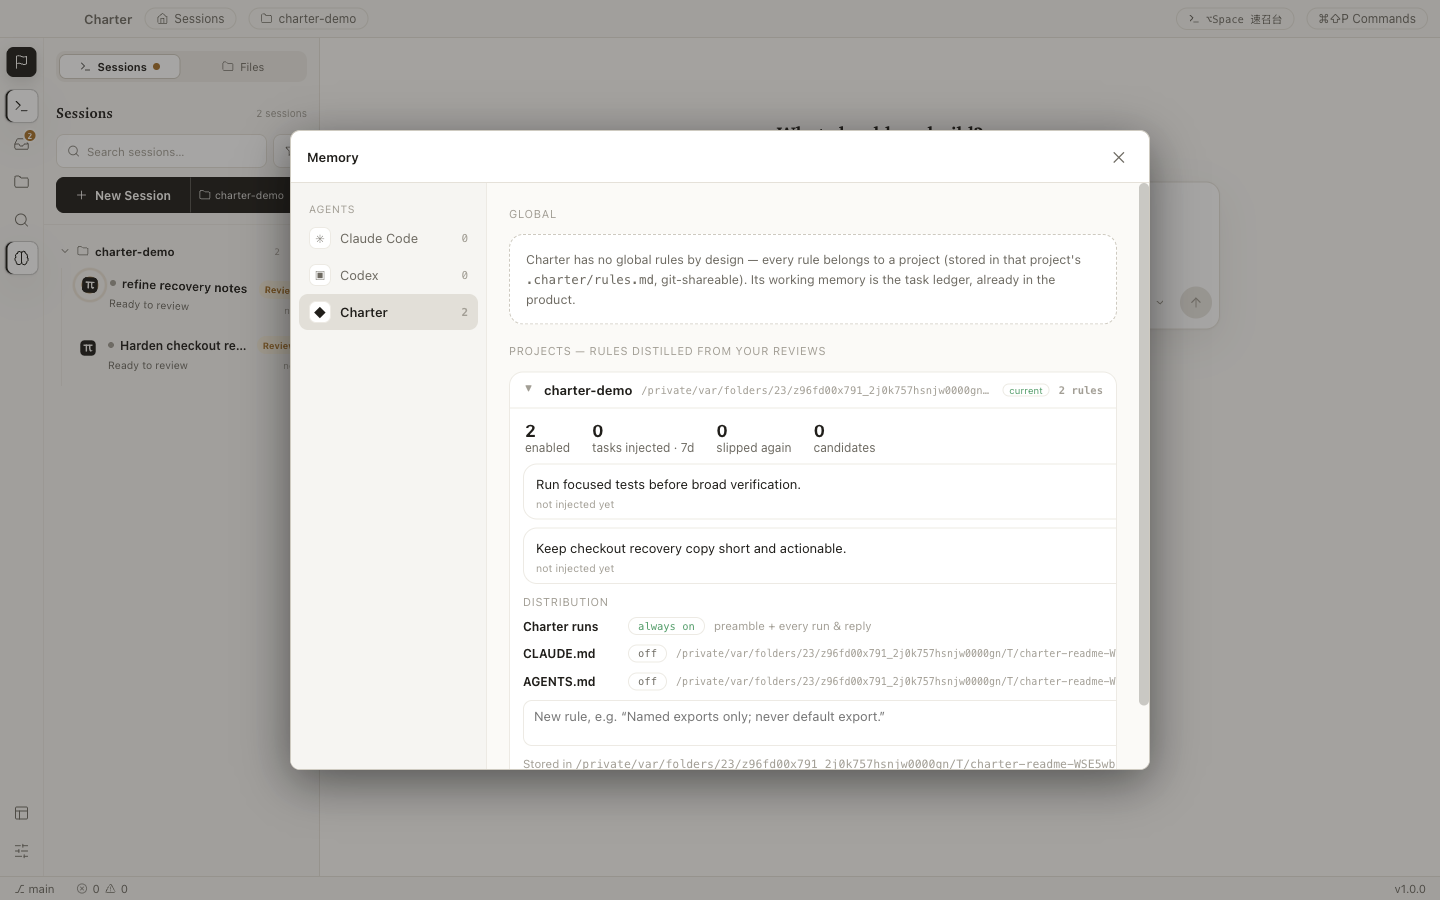
Task: Click the magnifier search icon in the sidebar
Action: (21, 220)
